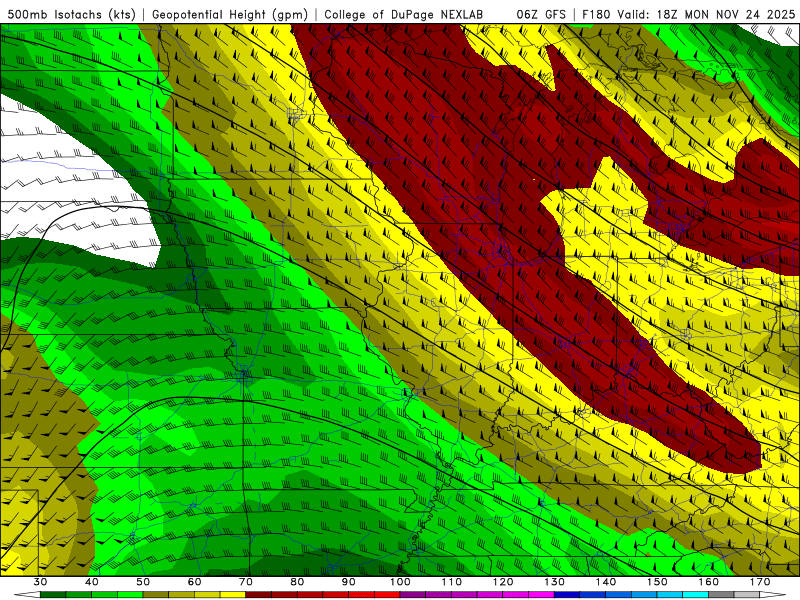Click the right arrow end of color bar
The height and width of the screenshot is (600, 800).
click(773, 595)
